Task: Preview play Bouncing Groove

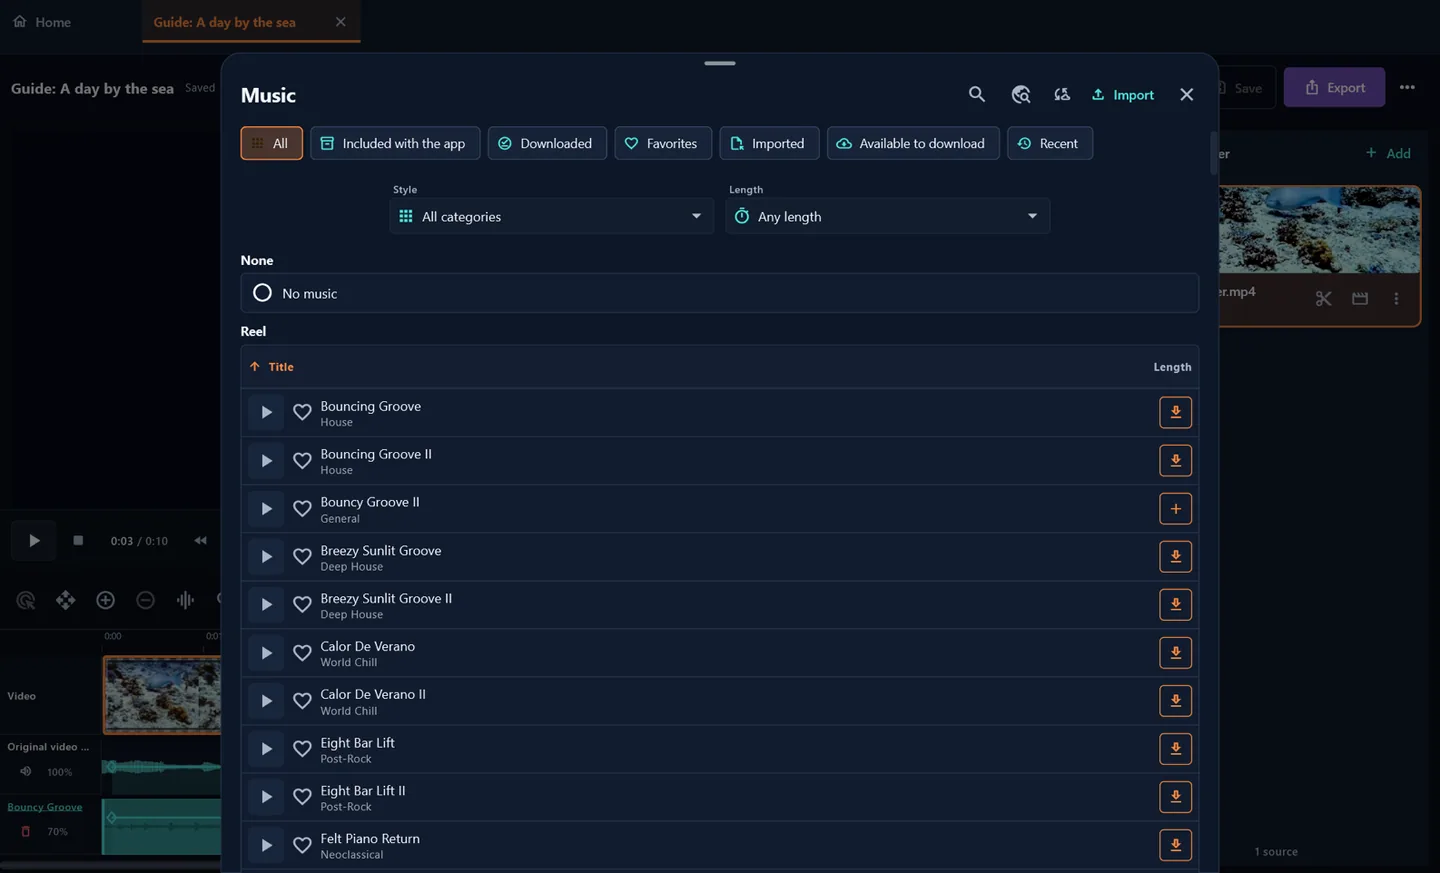Action: [266, 412]
